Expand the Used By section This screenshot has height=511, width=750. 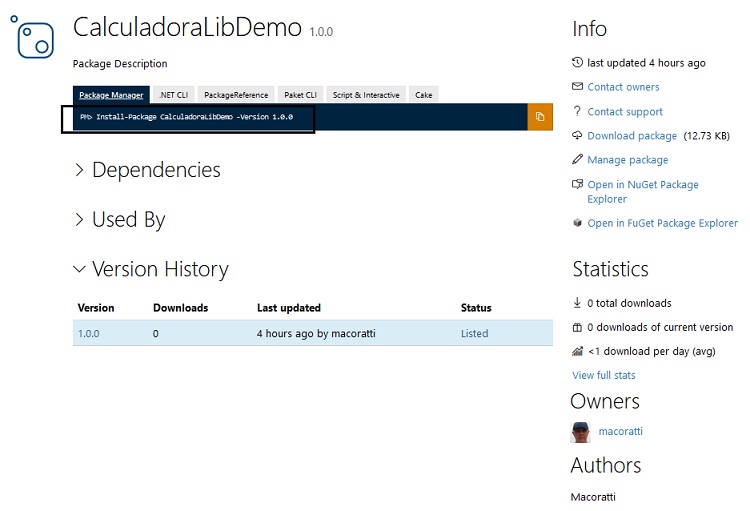(x=120, y=220)
